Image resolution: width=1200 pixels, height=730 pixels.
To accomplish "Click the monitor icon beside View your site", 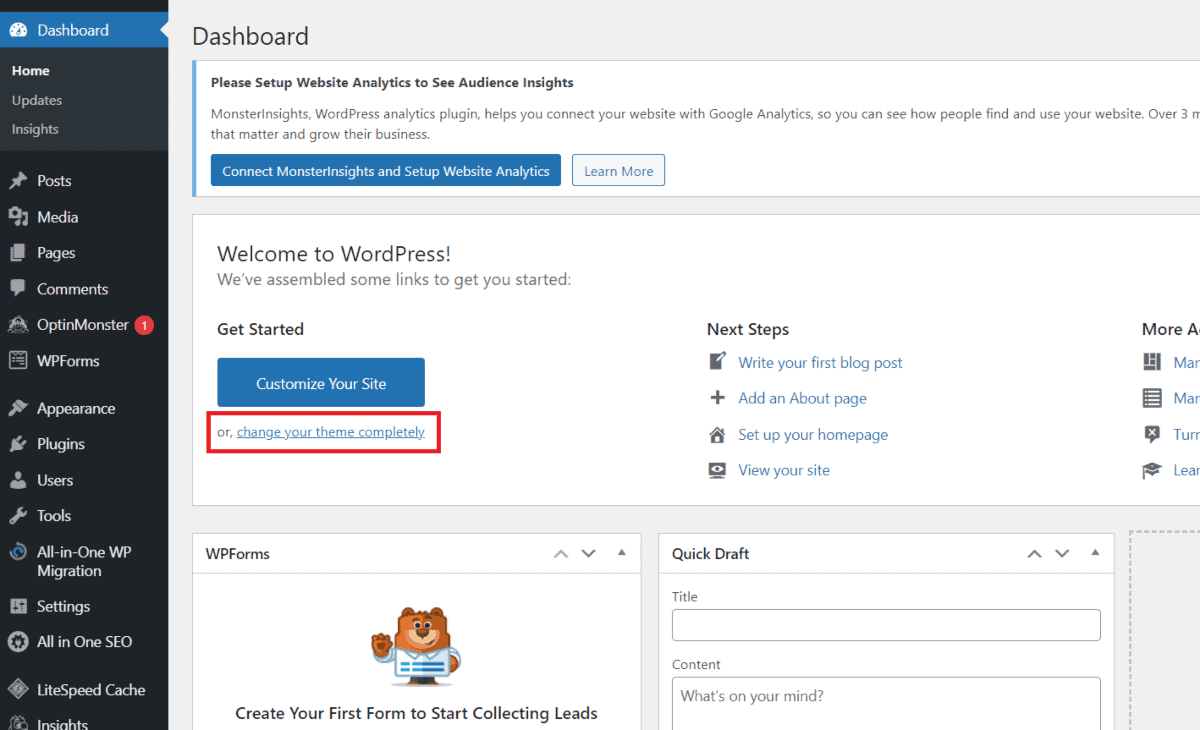I will tap(717, 470).
